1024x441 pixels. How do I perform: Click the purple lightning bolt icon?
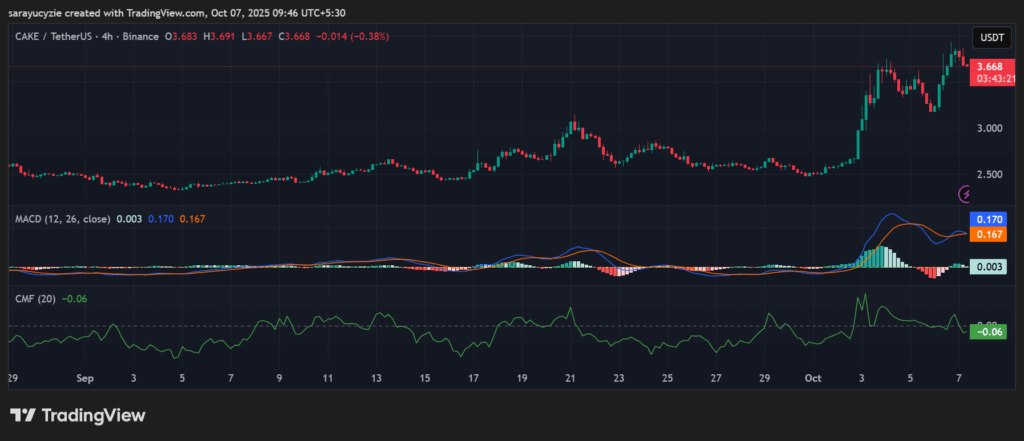pos(966,194)
